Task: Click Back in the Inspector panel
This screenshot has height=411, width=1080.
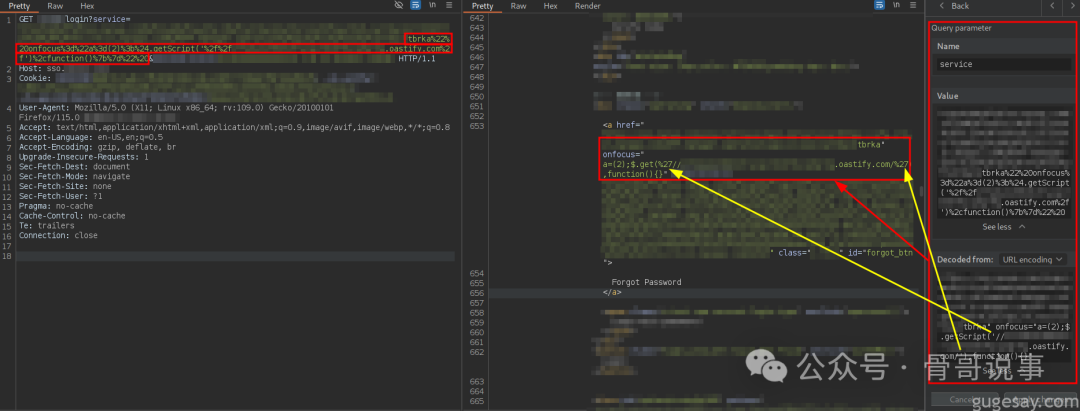Action: [x=953, y=6]
